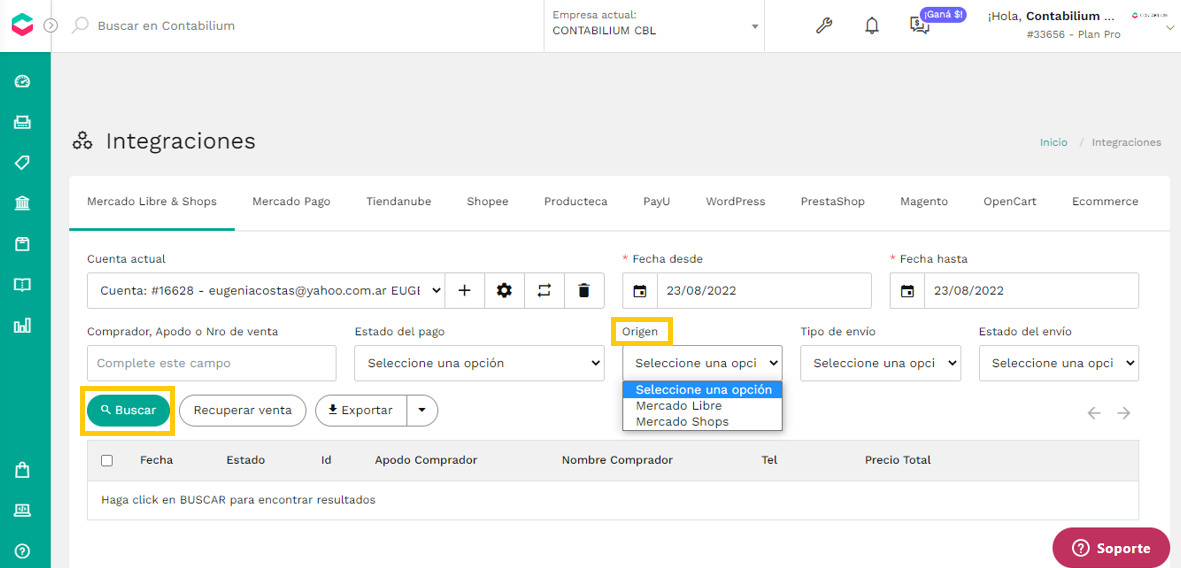The width and height of the screenshot is (1181, 568).
Task: Open the dashboard speedometer sidebar icon
Action: point(22,81)
